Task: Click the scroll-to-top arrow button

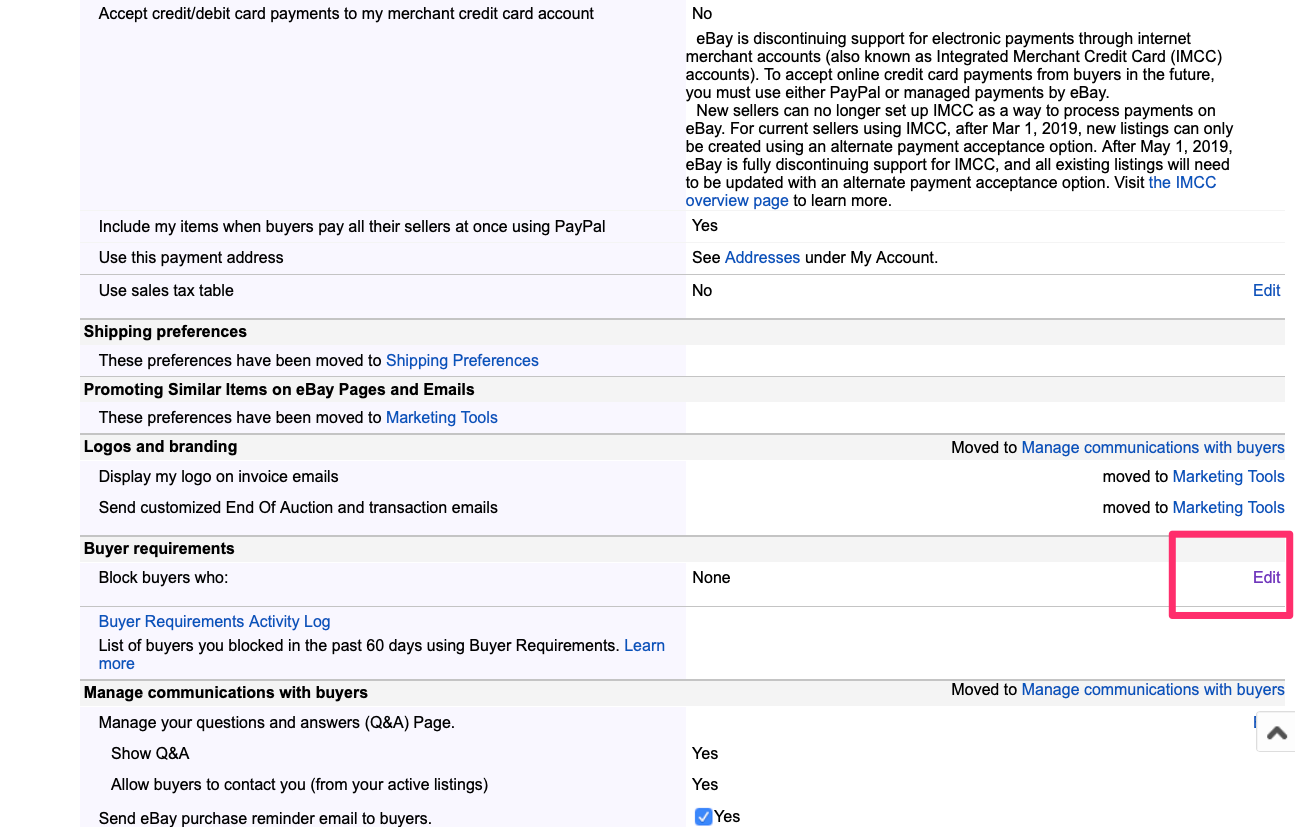Action: point(1276,732)
